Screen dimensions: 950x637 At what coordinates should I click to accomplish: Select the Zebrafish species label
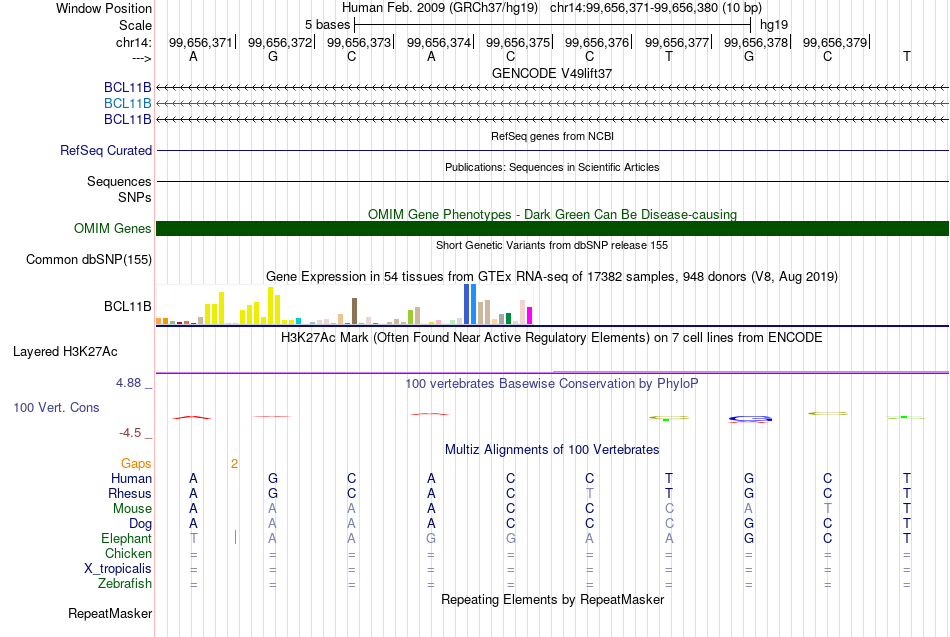[x=125, y=584]
